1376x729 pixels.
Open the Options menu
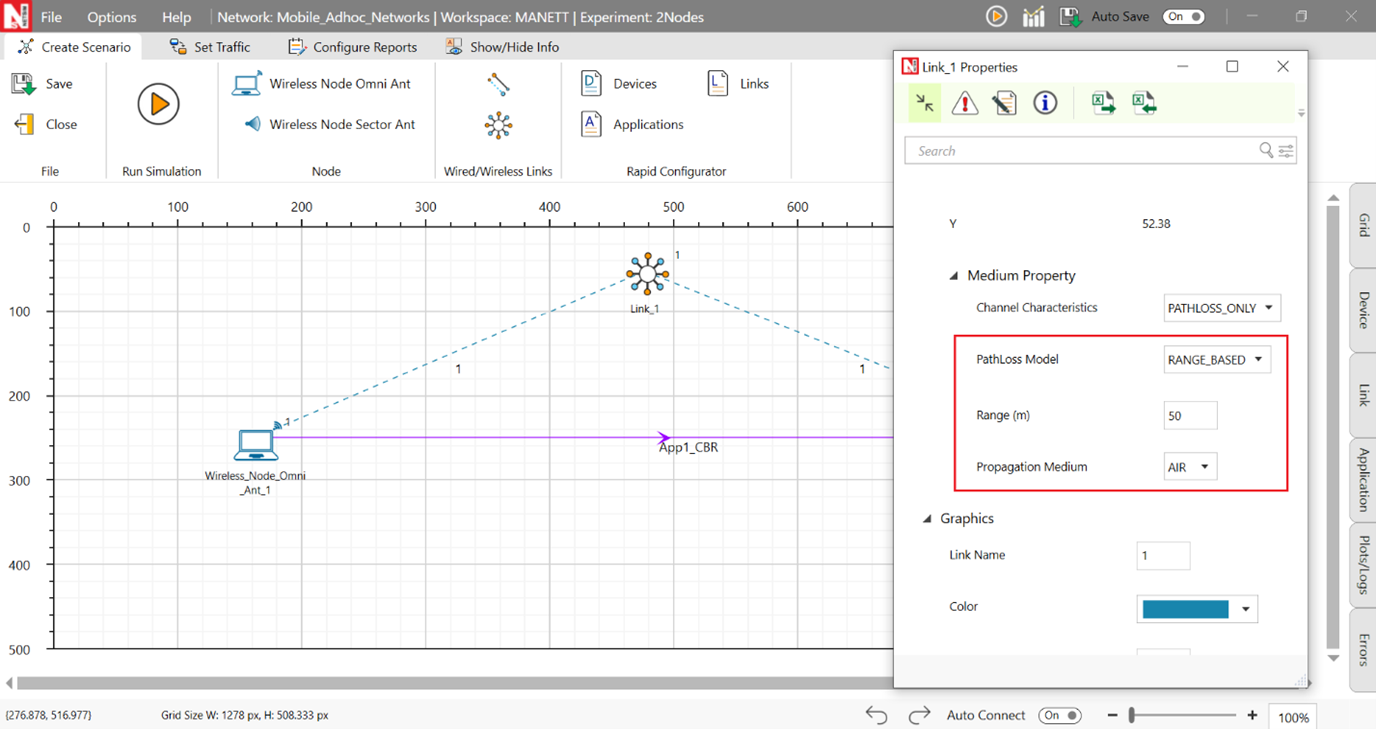point(111,17)
